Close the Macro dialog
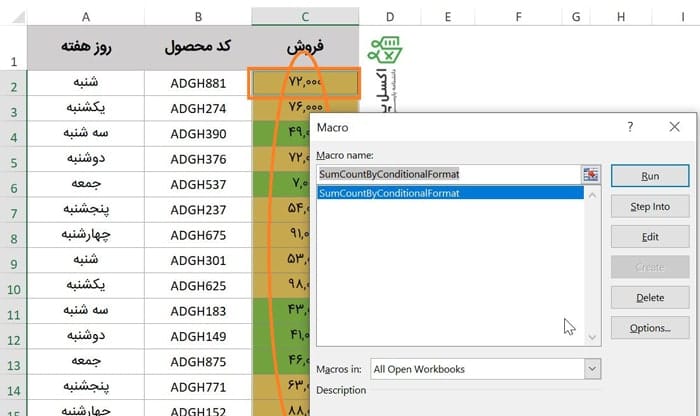Viewport: 700px width, 416px height. click(675, 127)
